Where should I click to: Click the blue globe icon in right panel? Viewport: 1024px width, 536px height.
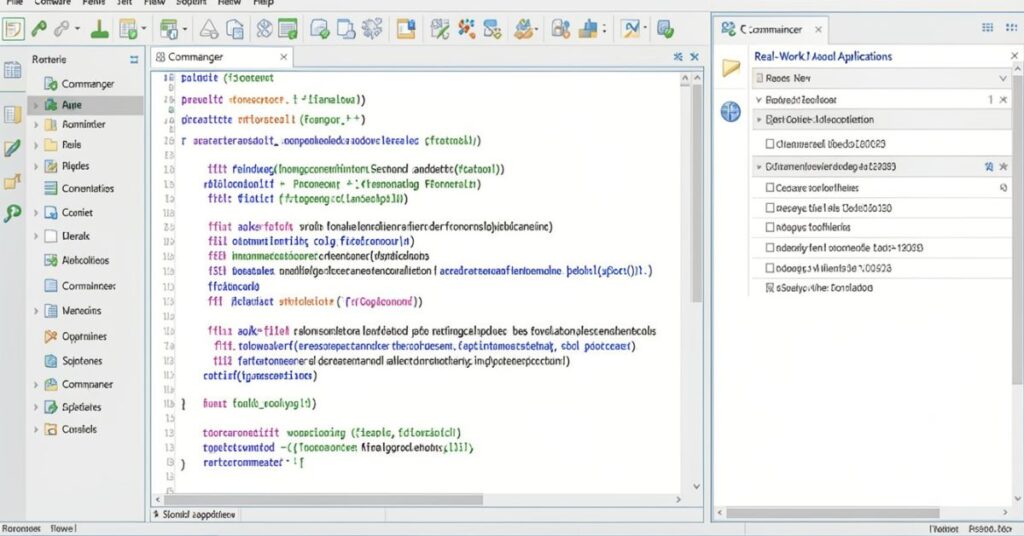(730, 112)
